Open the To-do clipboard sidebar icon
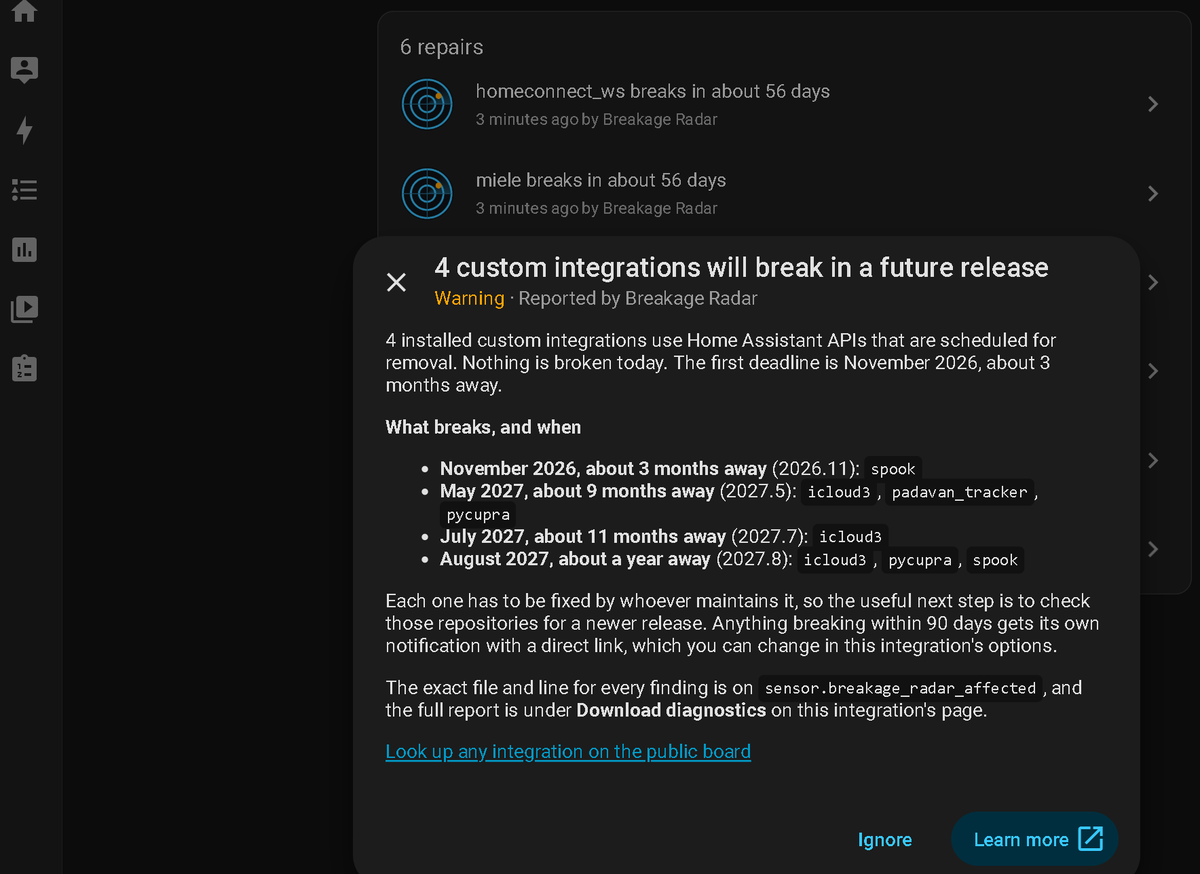The width and height of the screenshot is (1200, 874). pyautogui.click(x=24, y=368)
